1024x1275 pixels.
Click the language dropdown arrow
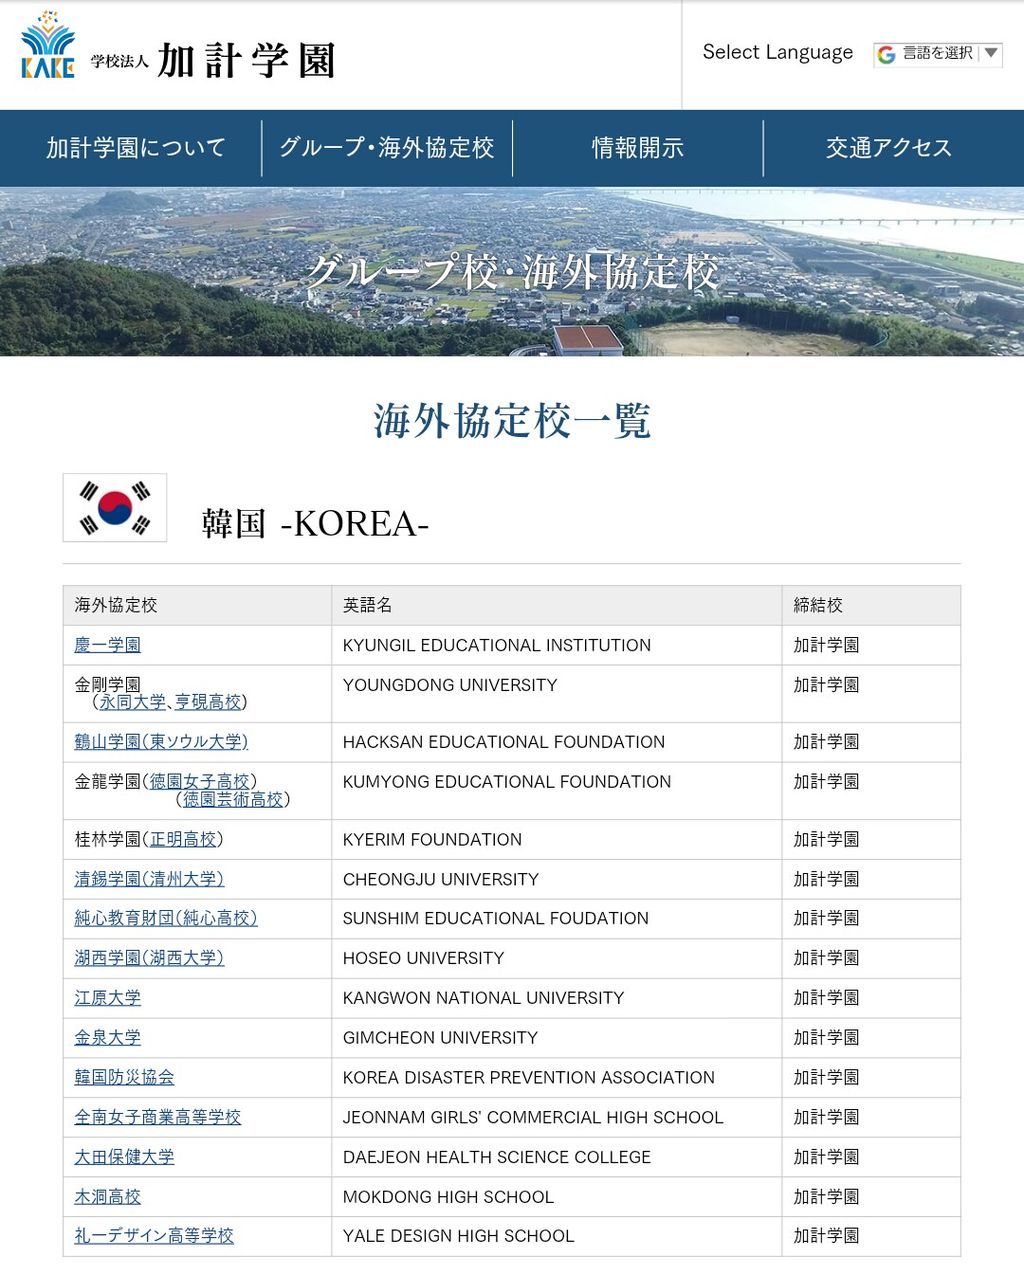[990, 53]
